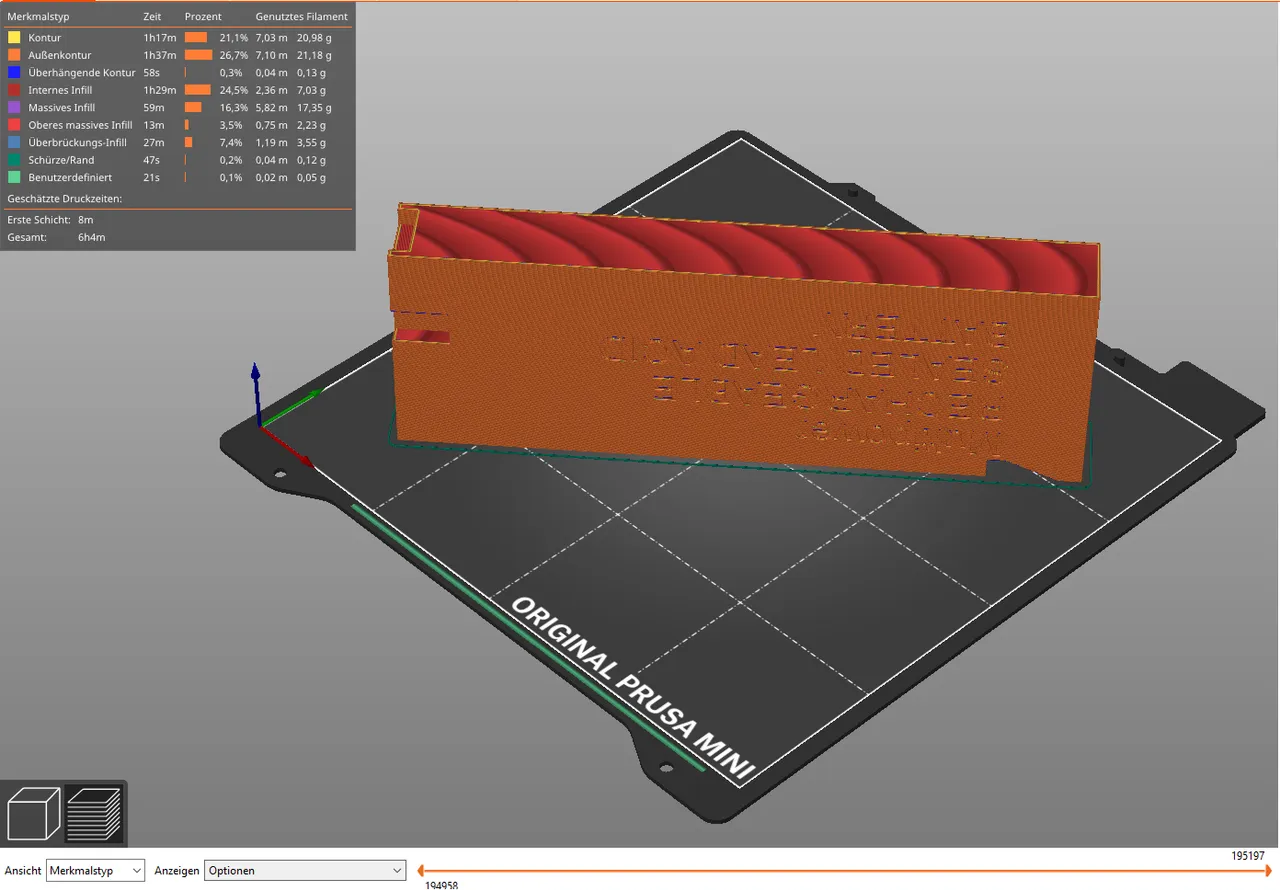Screen dimensions: 1280x890
Task: Expand the Anzeigen Optionen dropdown
Action: click(305, 871)
